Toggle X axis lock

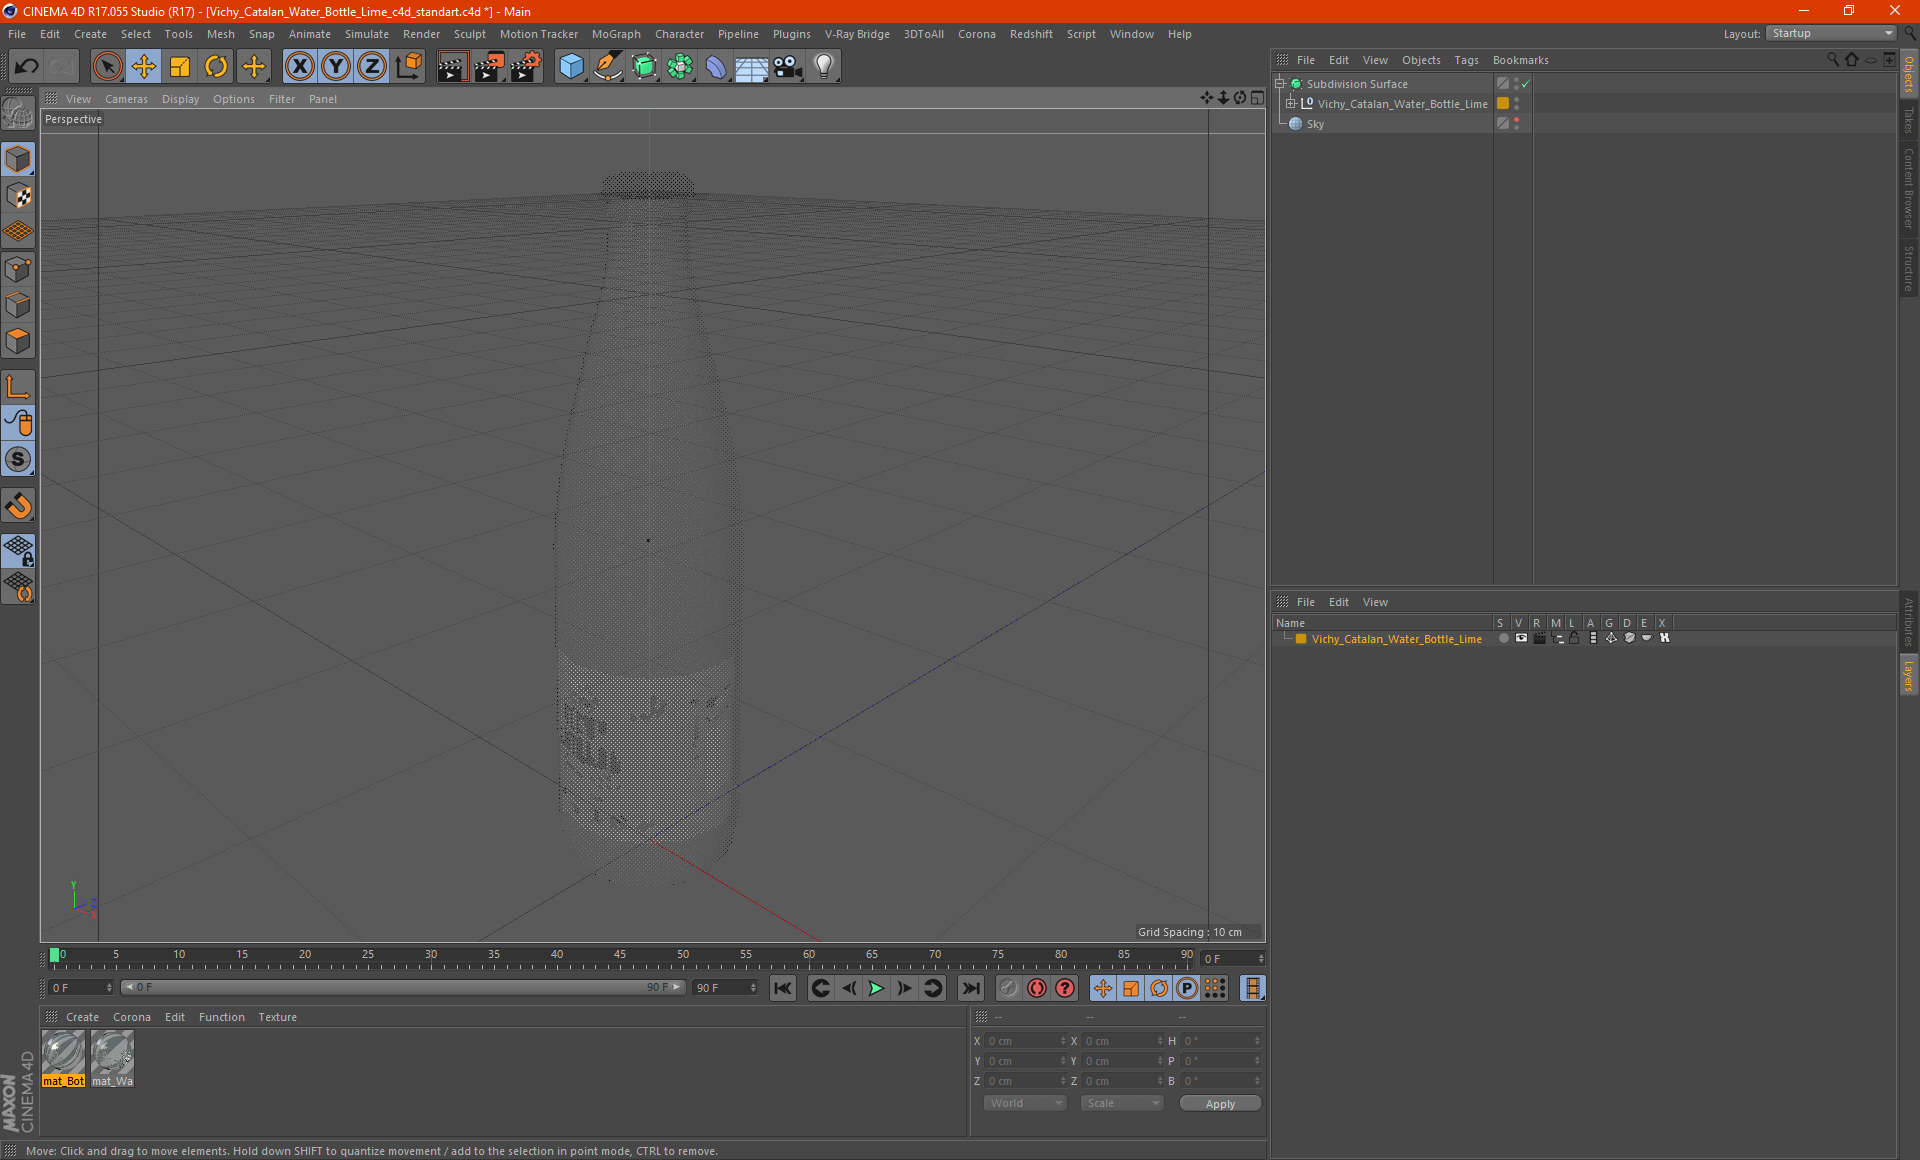click(299, 67)
